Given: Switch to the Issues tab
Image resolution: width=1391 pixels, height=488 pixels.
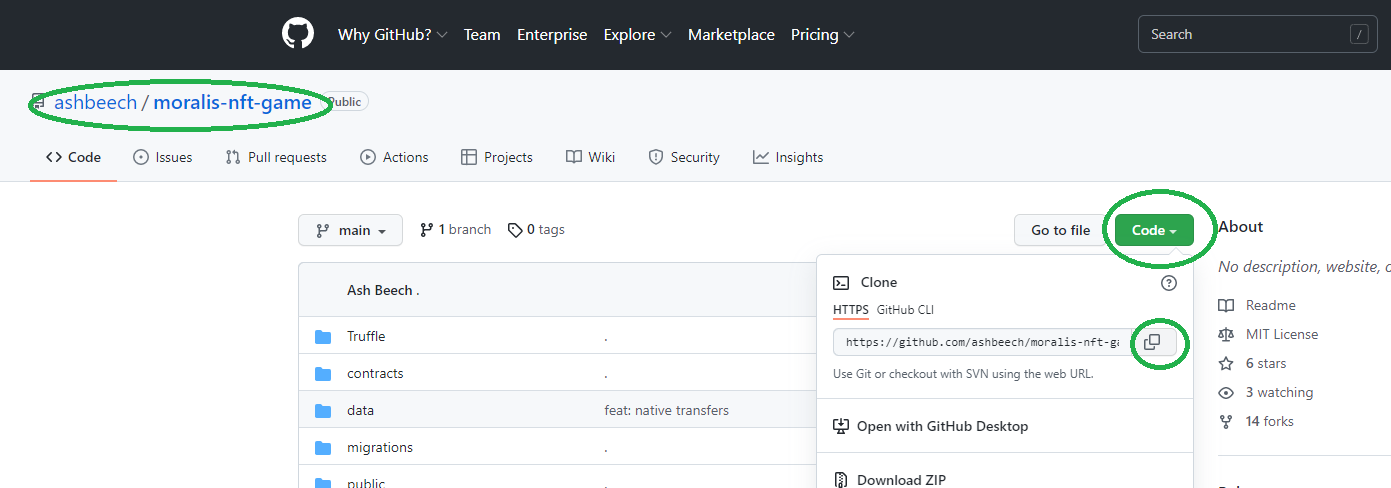Looking at the screenshot, I should coord(162,157).
